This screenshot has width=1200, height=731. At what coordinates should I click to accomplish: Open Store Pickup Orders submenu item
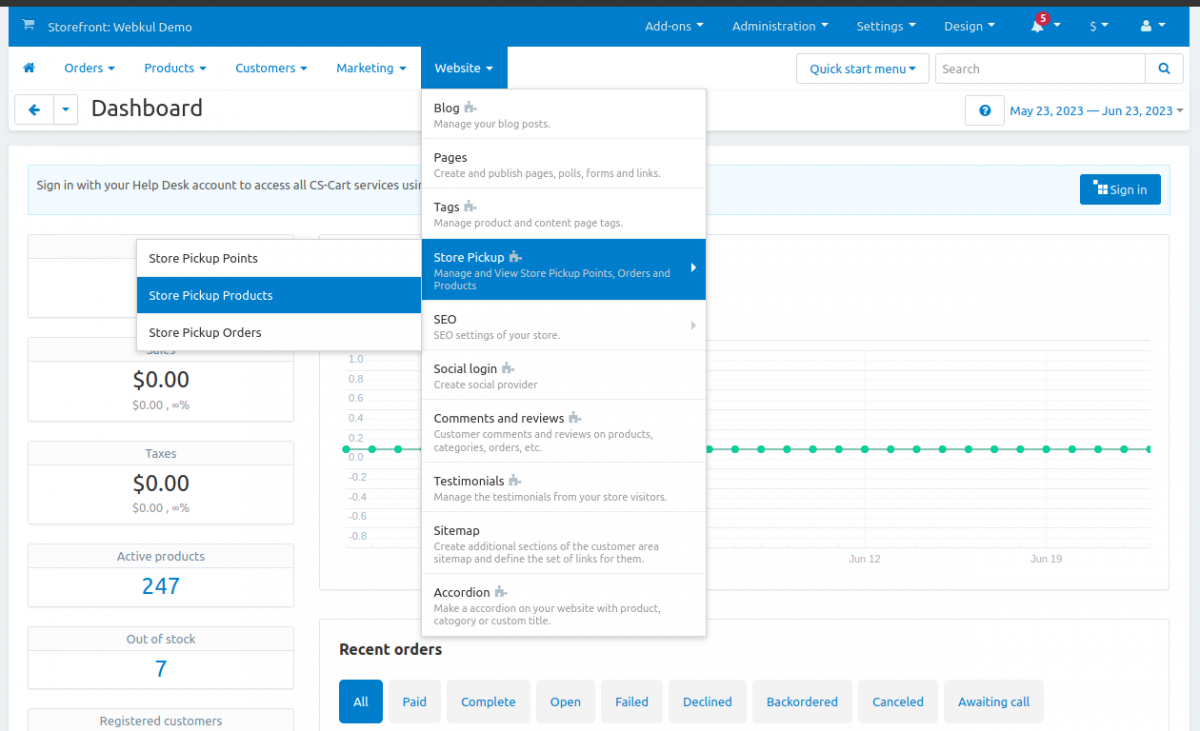pyautogui.click(x=279, y=332)
